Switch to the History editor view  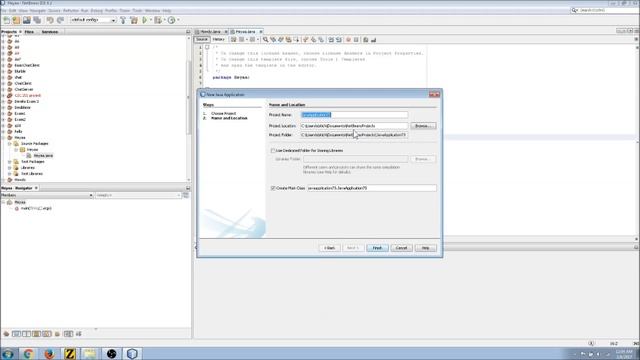coord(218,40)
